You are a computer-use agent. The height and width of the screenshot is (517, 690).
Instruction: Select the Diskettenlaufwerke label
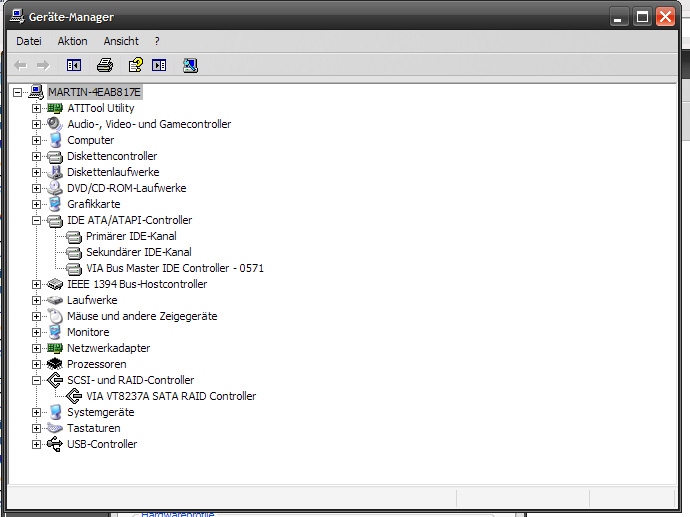click(113, 172)
